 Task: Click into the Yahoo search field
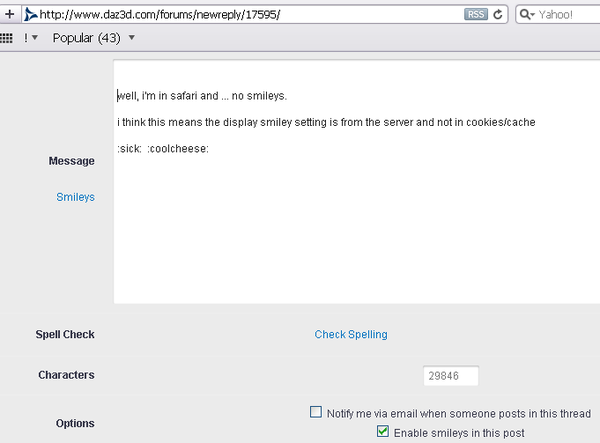pos(565,15)
